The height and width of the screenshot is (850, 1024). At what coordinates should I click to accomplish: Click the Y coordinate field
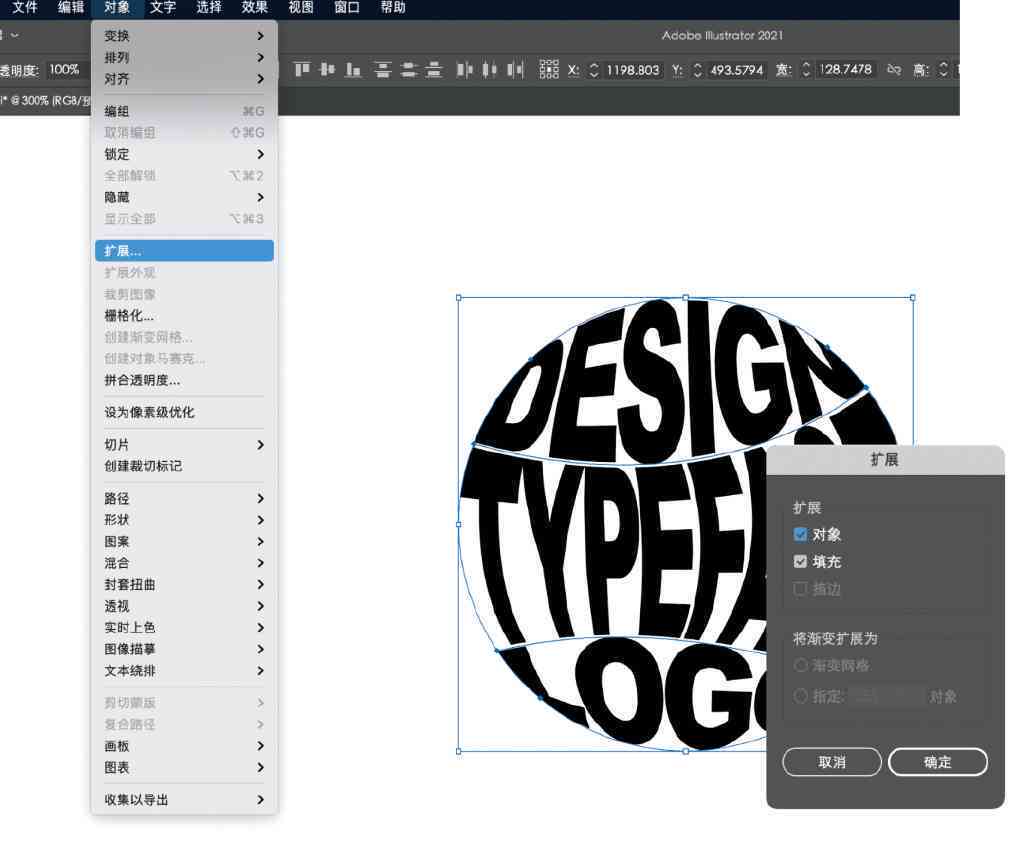(737, 70)
